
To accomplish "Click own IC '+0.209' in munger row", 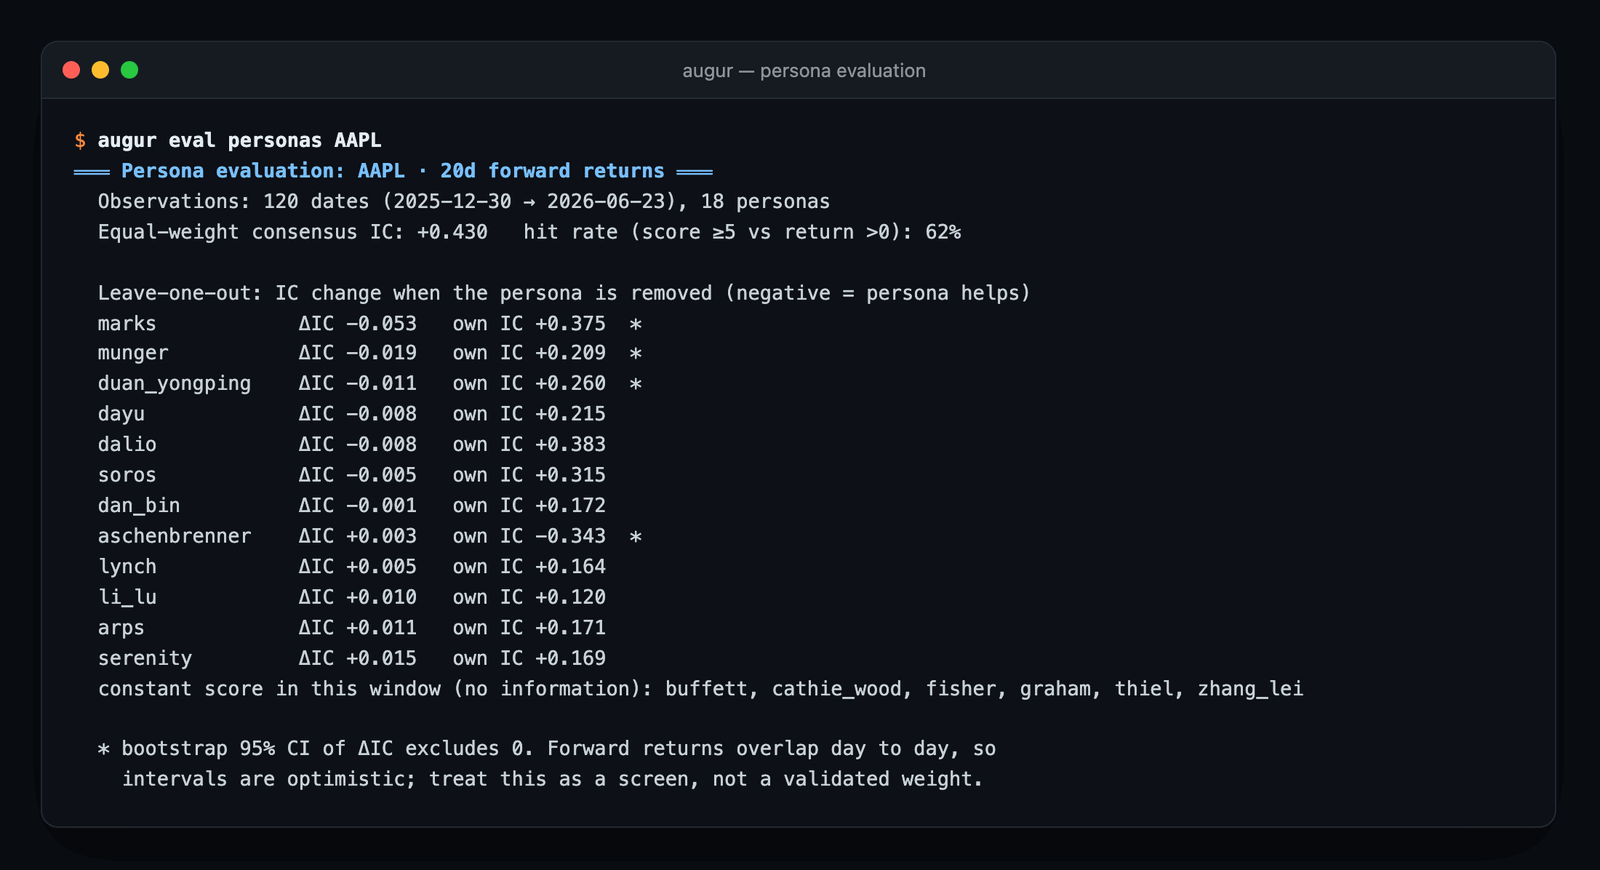I will pos(570,353).
